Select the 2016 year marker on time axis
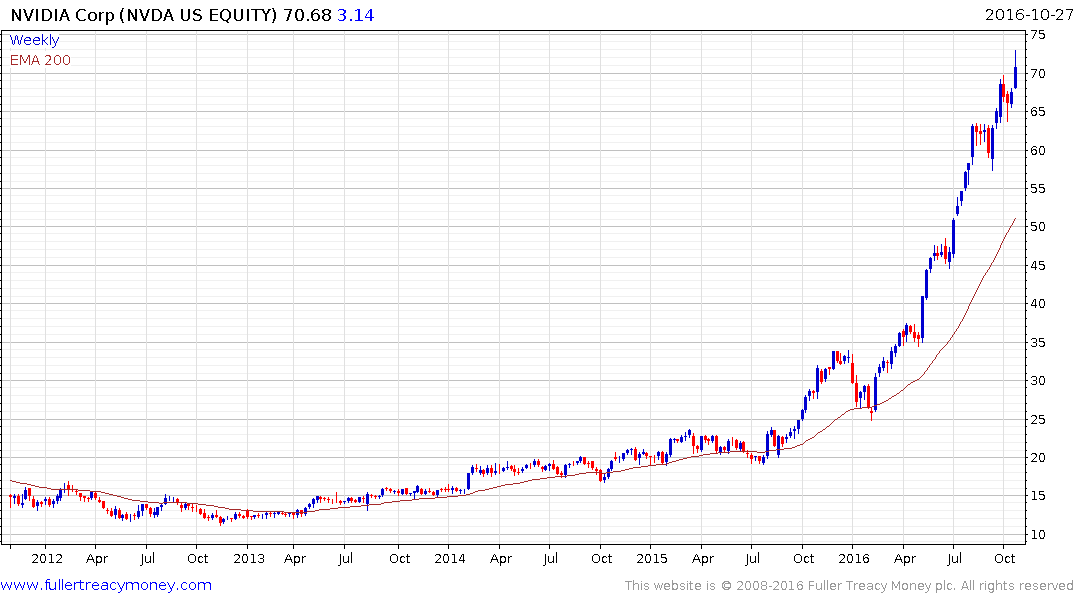1075x600 pixels. point(853,558)
